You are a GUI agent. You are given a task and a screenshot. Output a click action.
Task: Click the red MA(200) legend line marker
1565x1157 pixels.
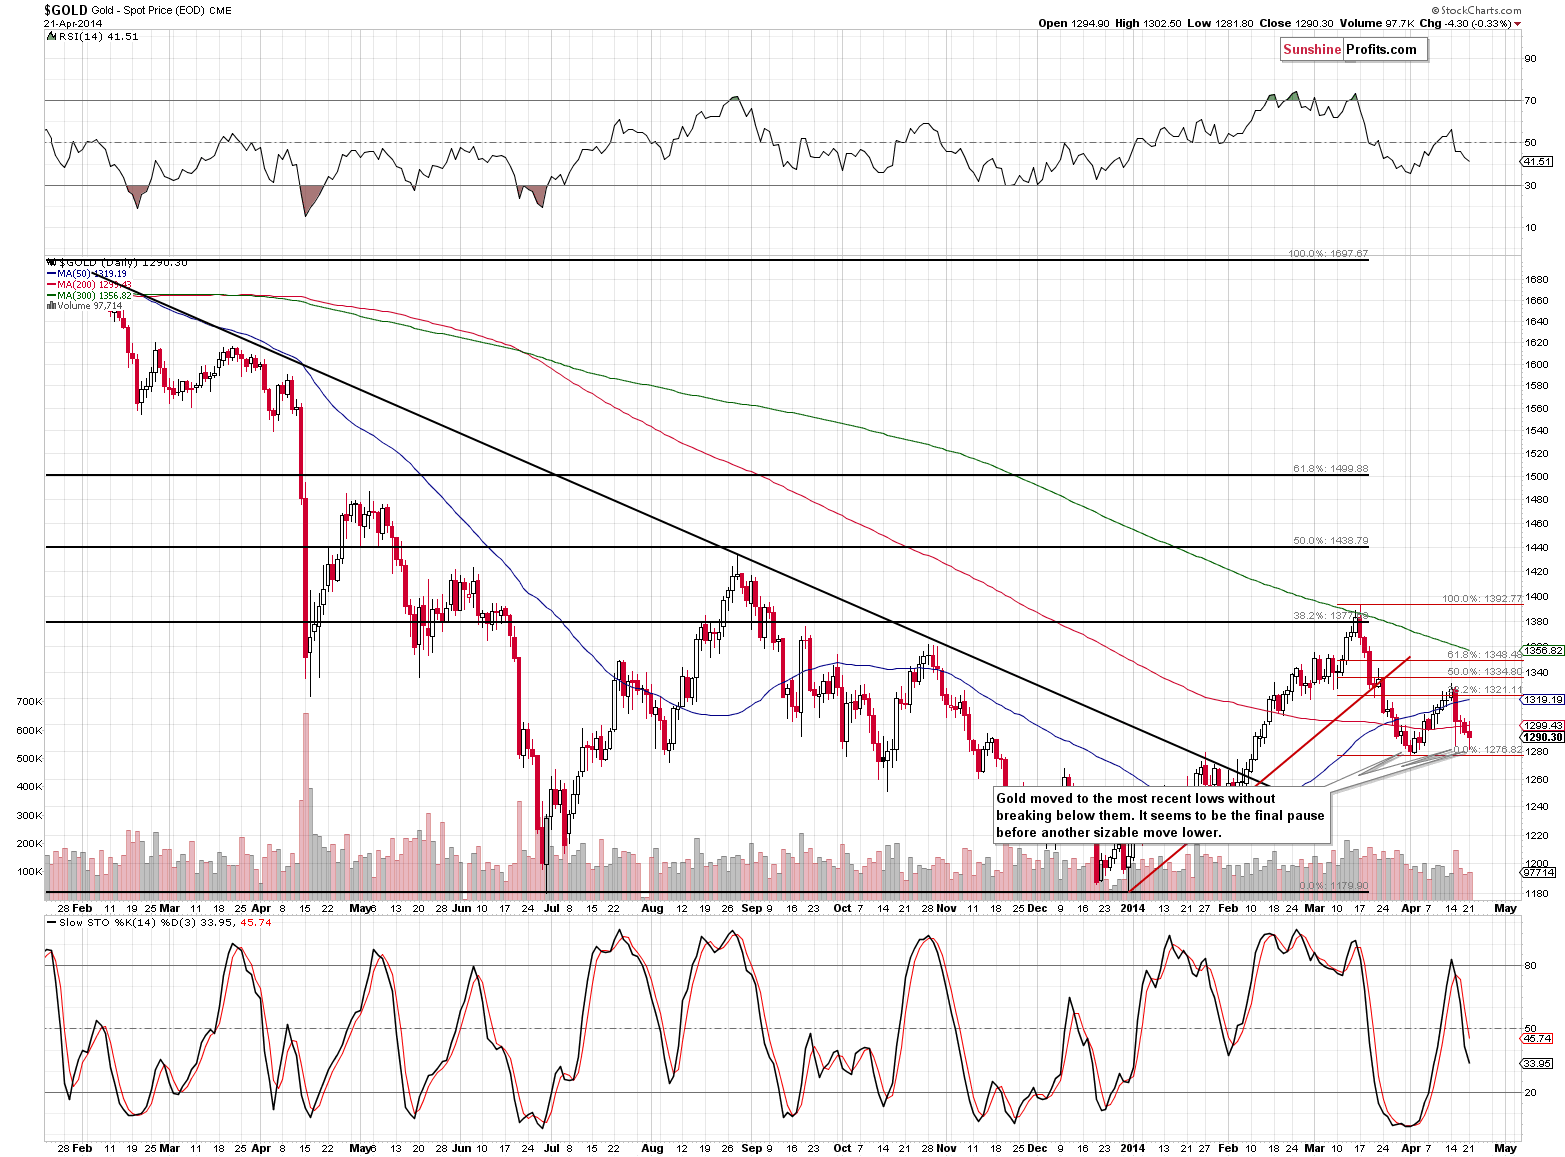coord(51,285)
